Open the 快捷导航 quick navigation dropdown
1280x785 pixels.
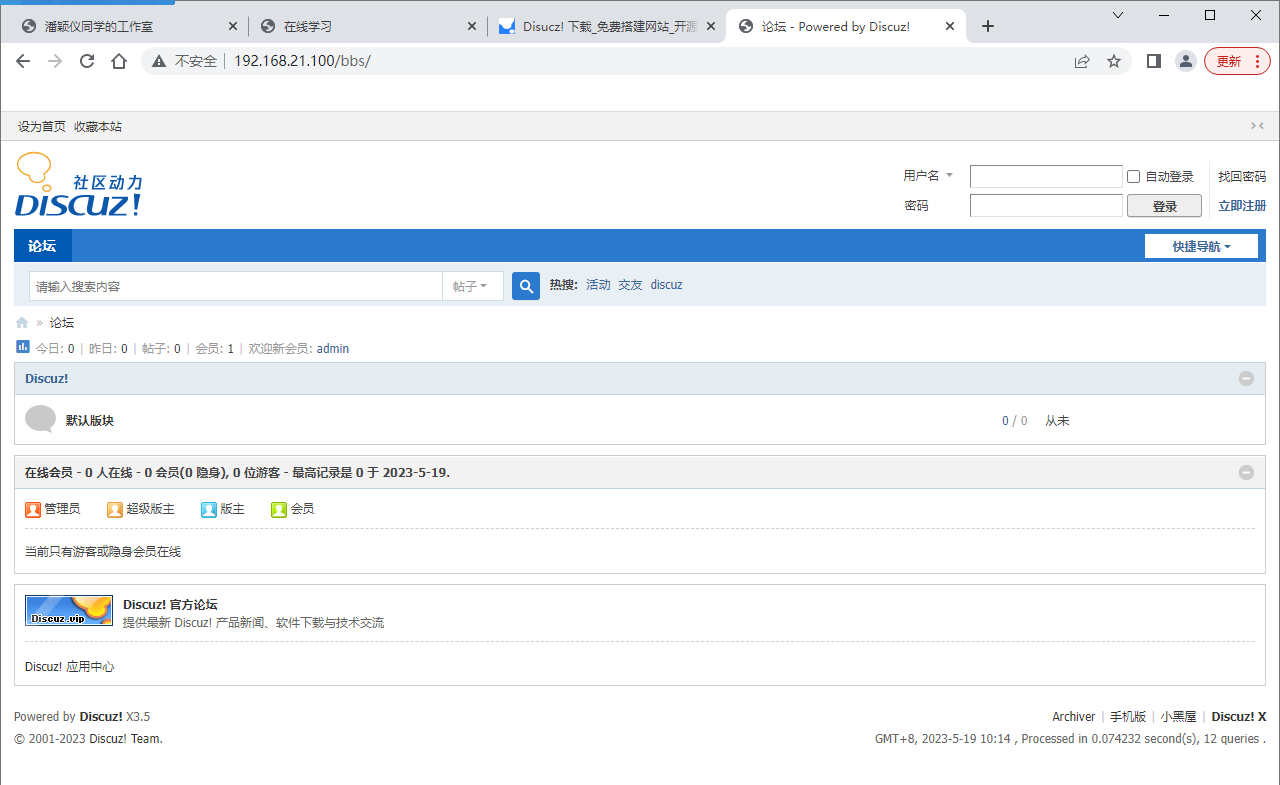coord(1201,246)
